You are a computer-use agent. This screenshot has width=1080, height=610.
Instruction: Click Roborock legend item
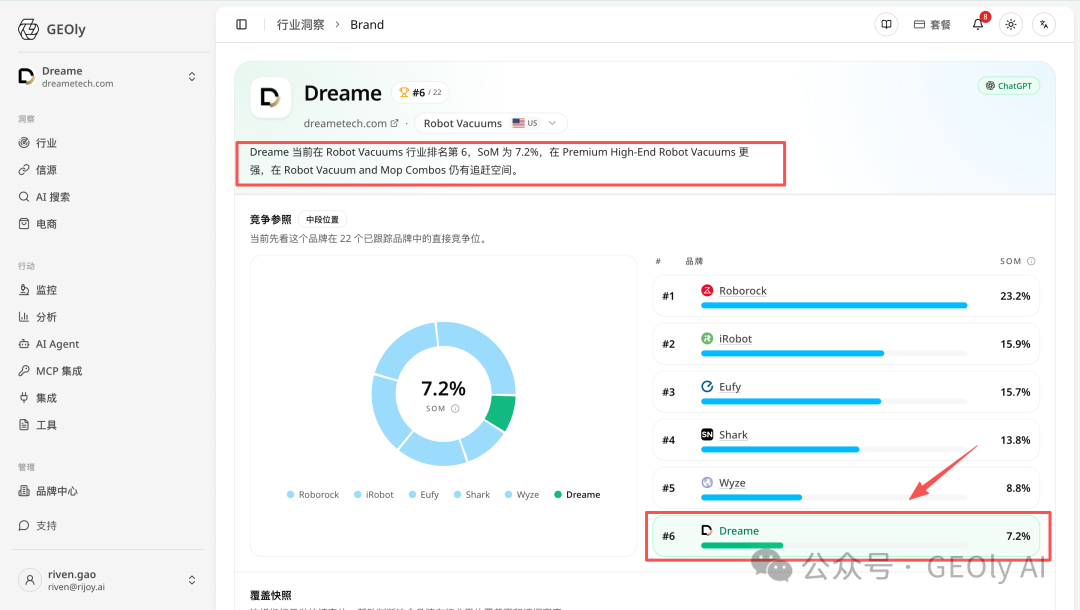[x=313, y=494]
